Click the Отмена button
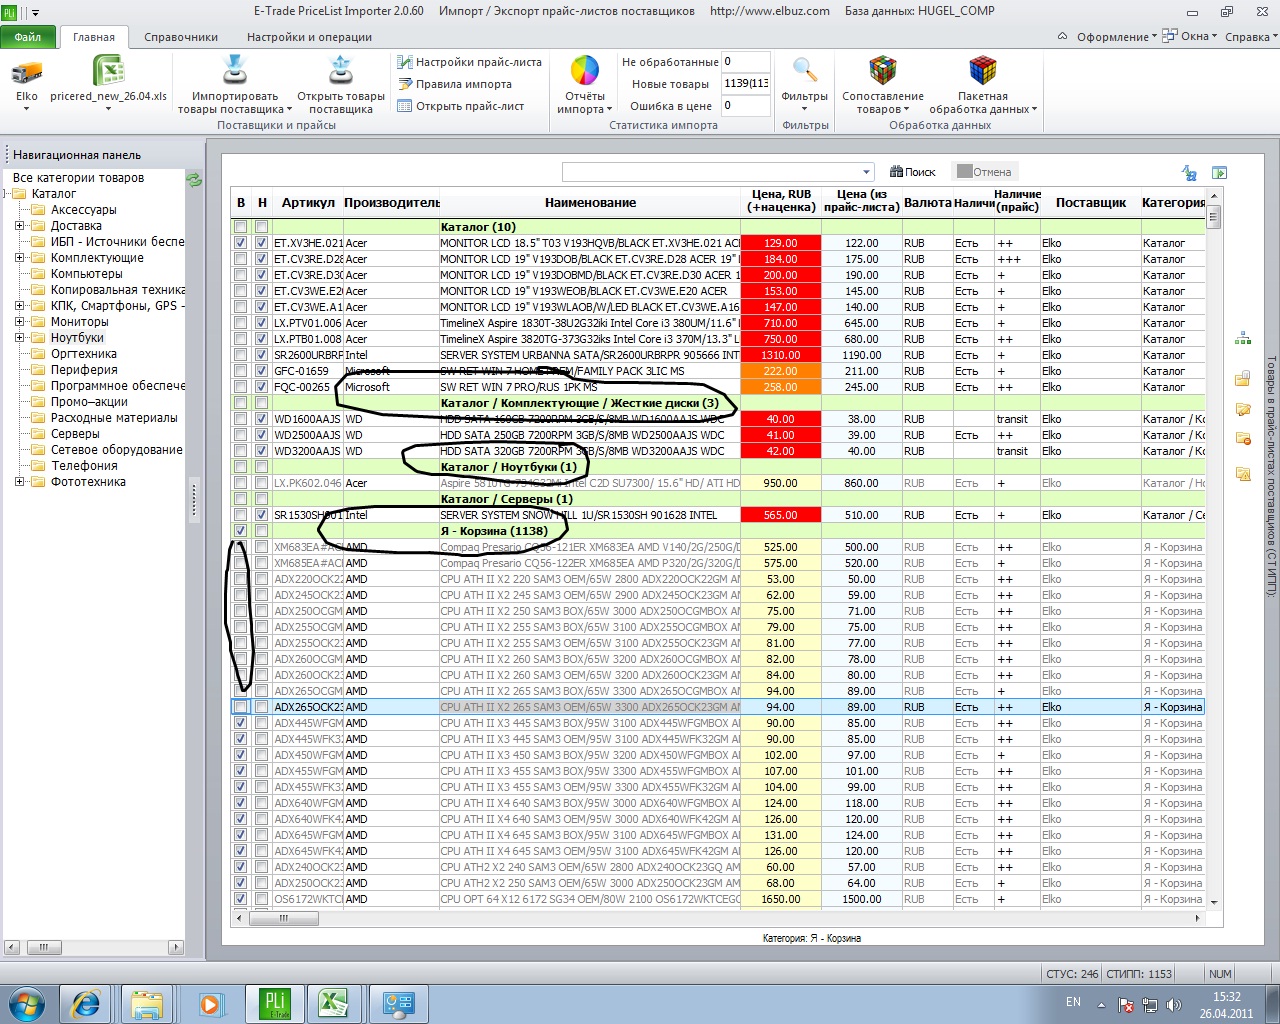The image size is (1280, 1024). coord(984,172)
